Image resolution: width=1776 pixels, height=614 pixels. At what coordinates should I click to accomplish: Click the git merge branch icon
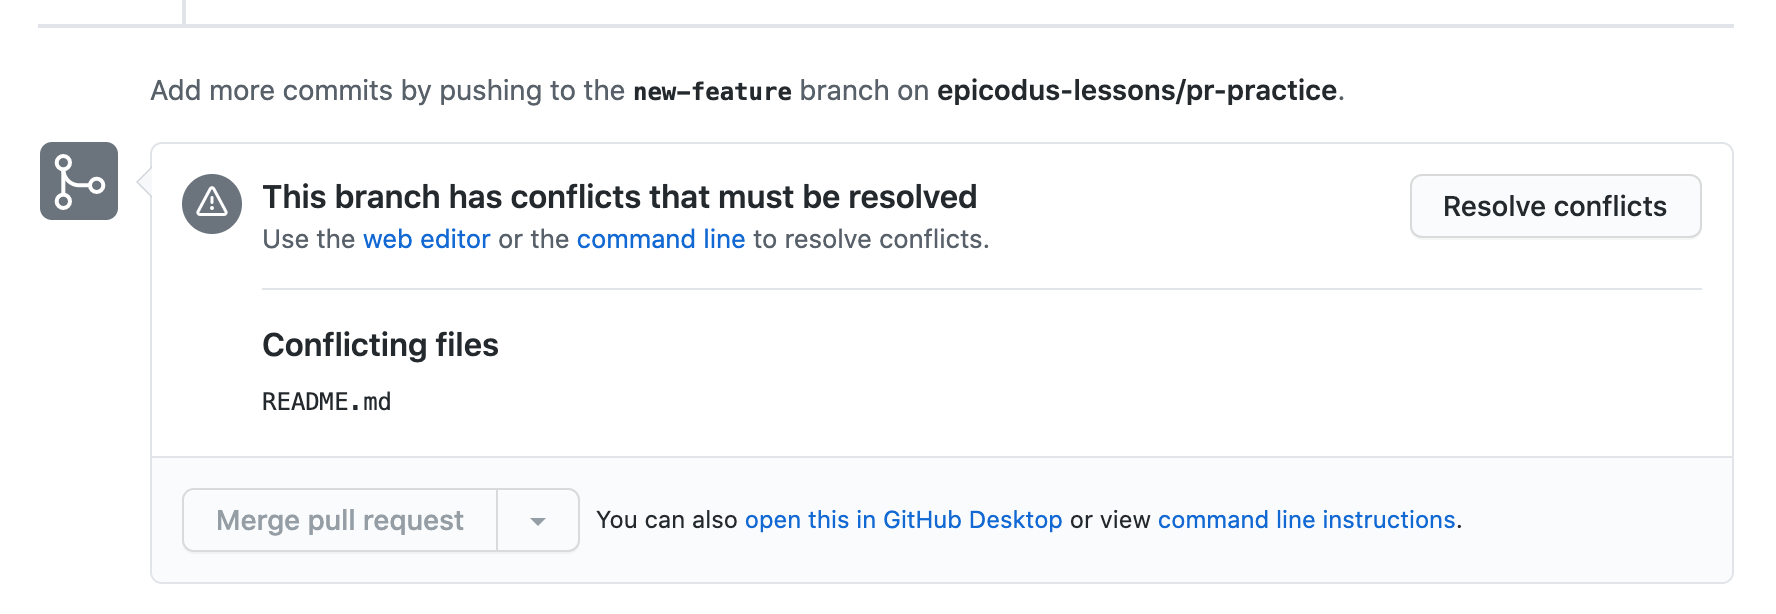point(79,181)
